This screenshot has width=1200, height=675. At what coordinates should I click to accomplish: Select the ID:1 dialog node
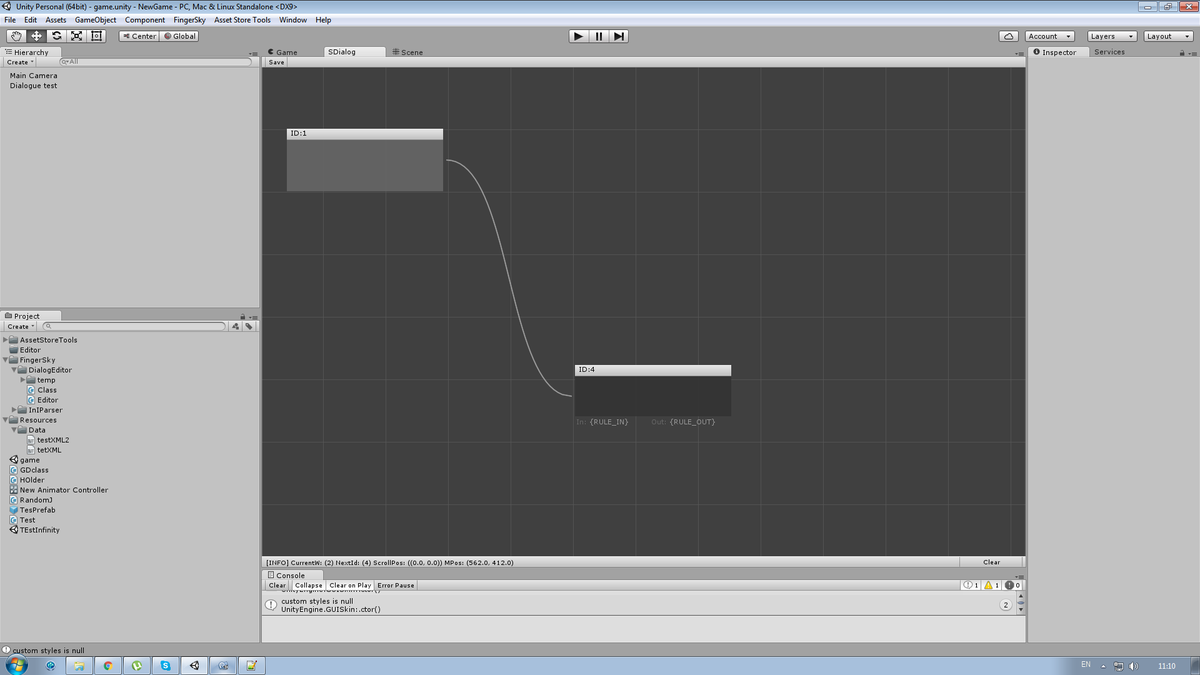[365, 160]
